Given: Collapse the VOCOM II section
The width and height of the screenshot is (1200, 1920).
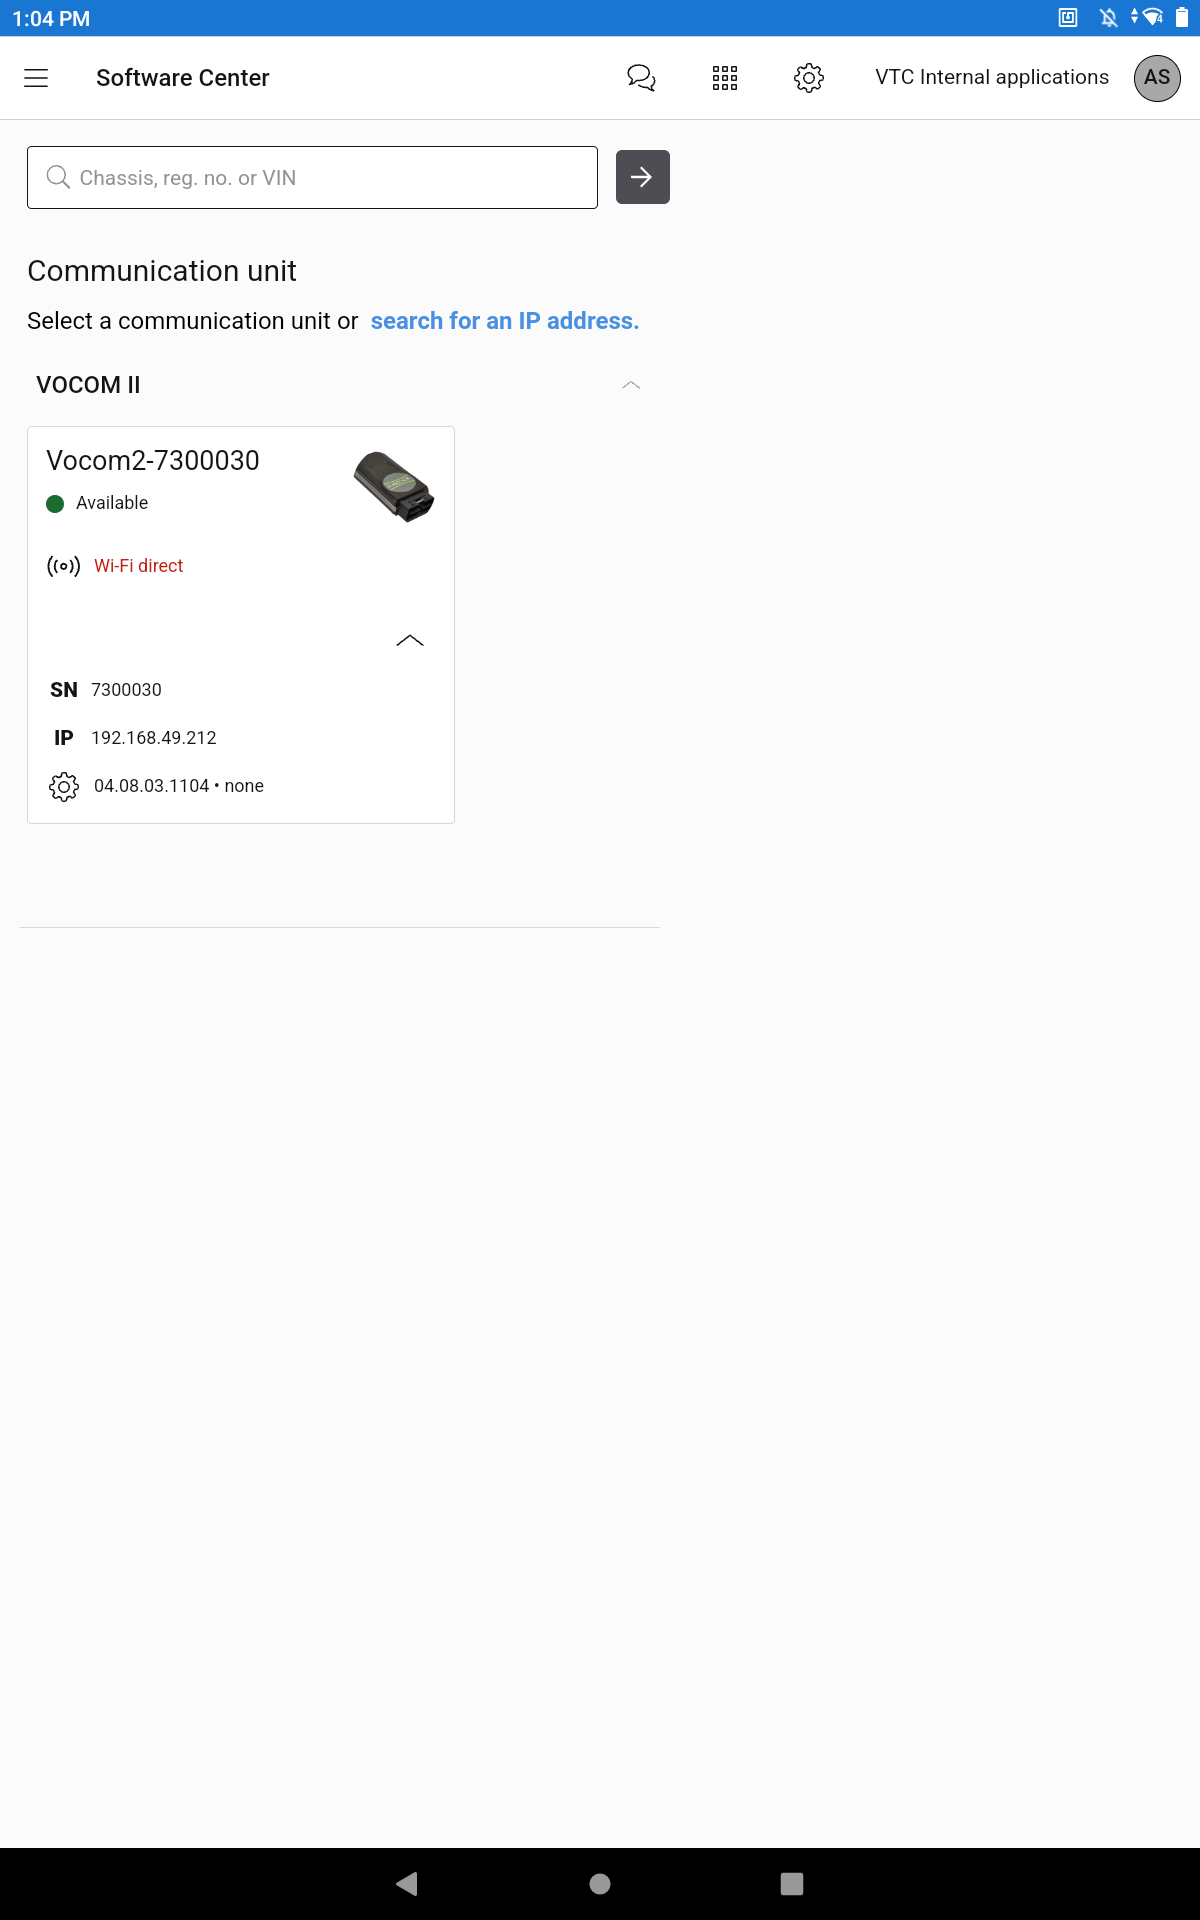Looking at the screenshot, I should coord(631,385).
